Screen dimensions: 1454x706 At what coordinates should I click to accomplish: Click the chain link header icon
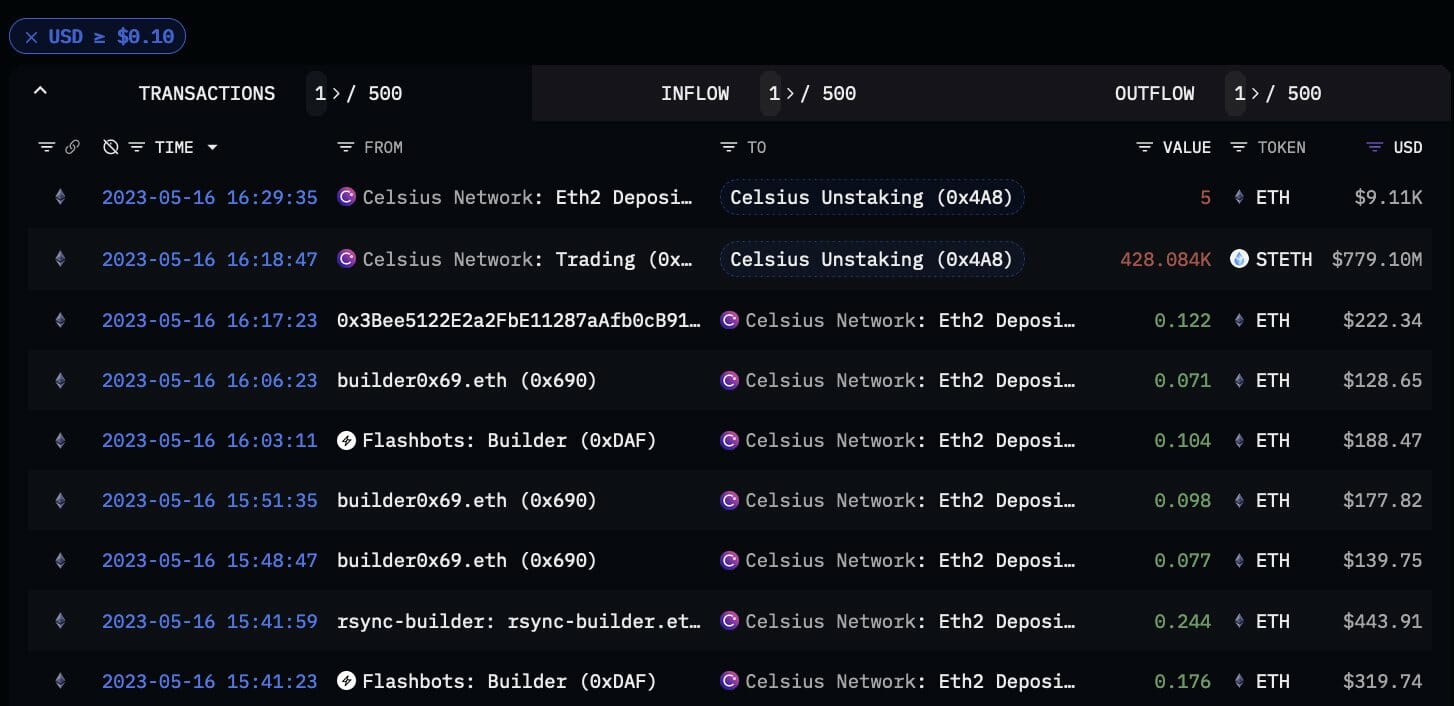pyautogui.click(x=72, y=147)
